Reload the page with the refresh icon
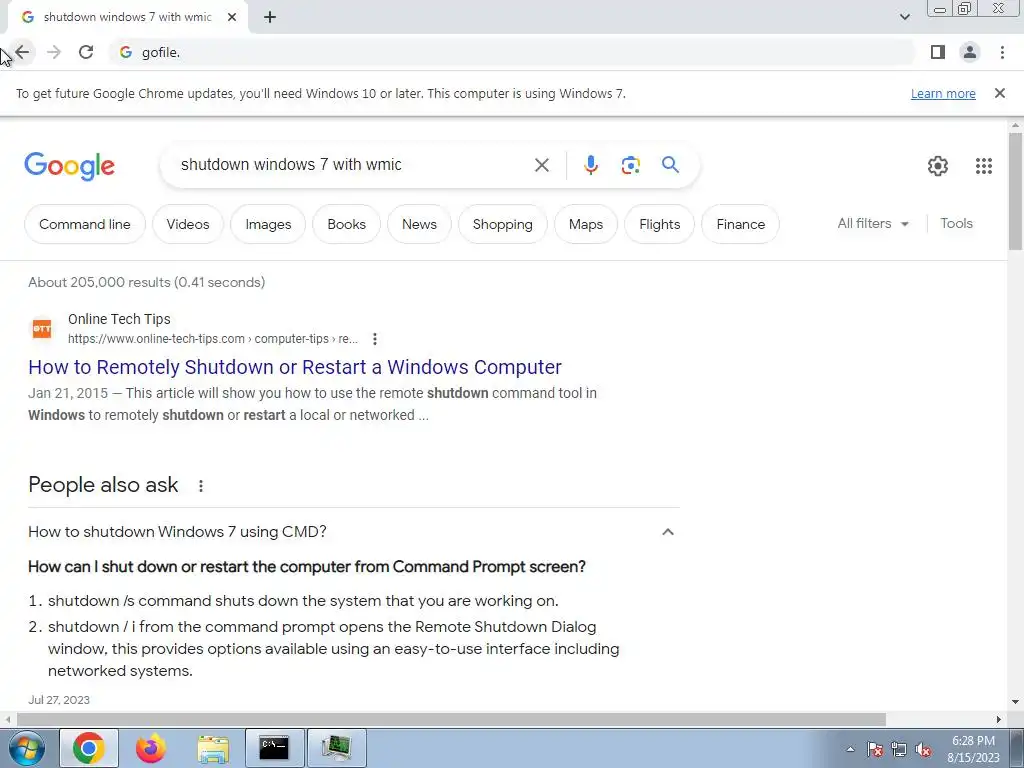The width and height of the screenshot is (1024, 768). click(x=86, y=52)
